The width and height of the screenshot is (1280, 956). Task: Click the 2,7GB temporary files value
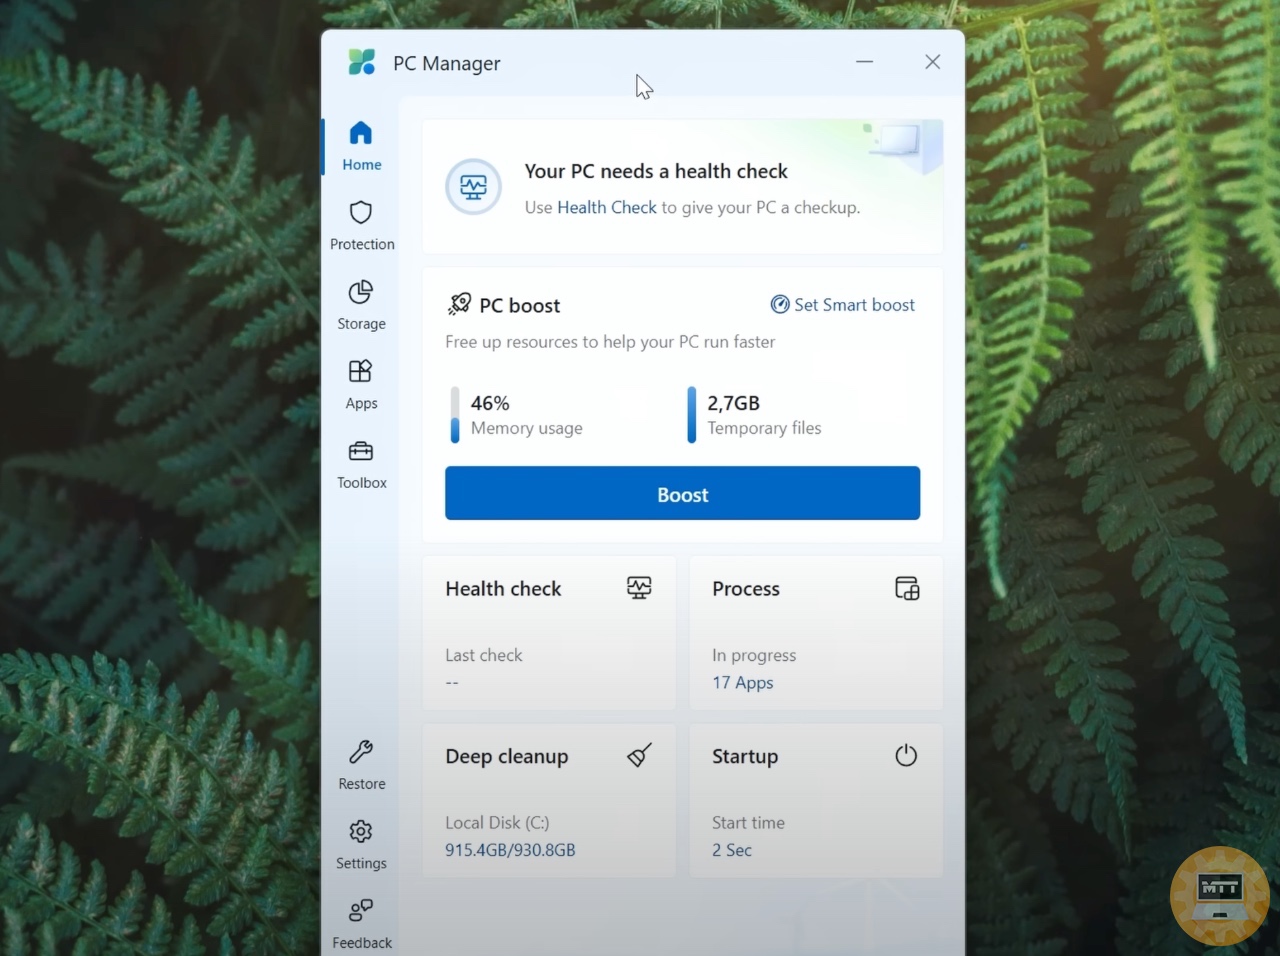click(x=734, y=403)
